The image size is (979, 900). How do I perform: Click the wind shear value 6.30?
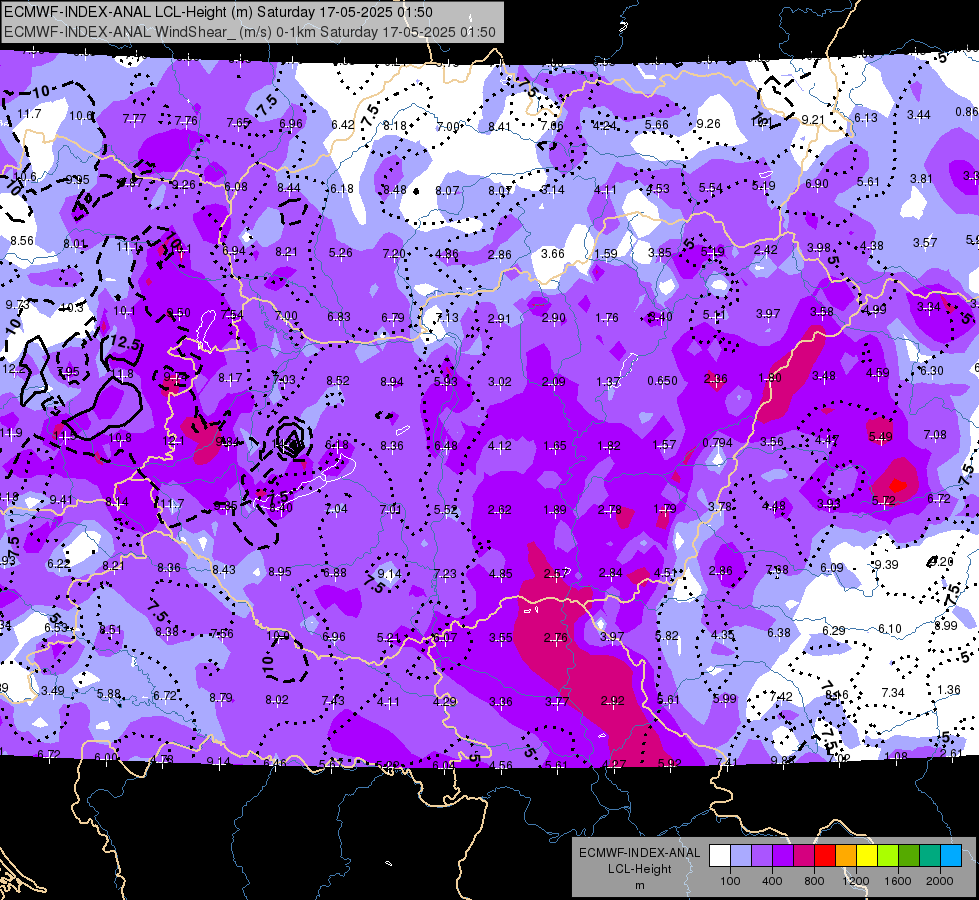click(x=932, y=370)
